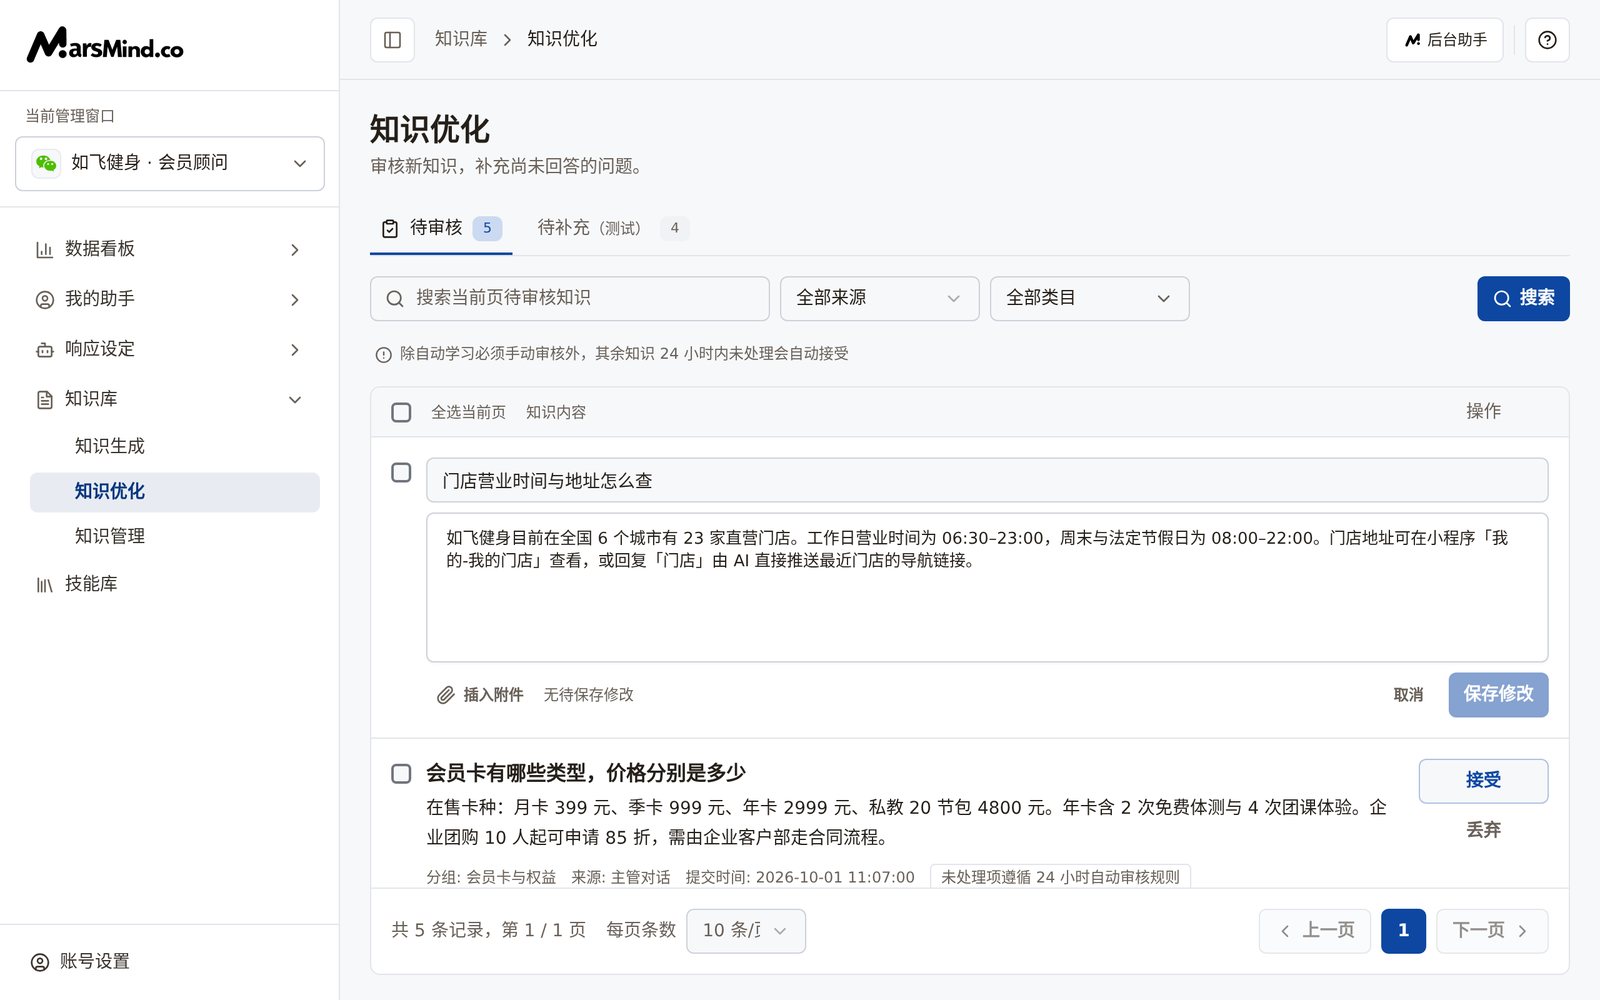Click the 知识库 breadcrumb link
This screenshot has width=1600, height=1000.
click(461, 39)
